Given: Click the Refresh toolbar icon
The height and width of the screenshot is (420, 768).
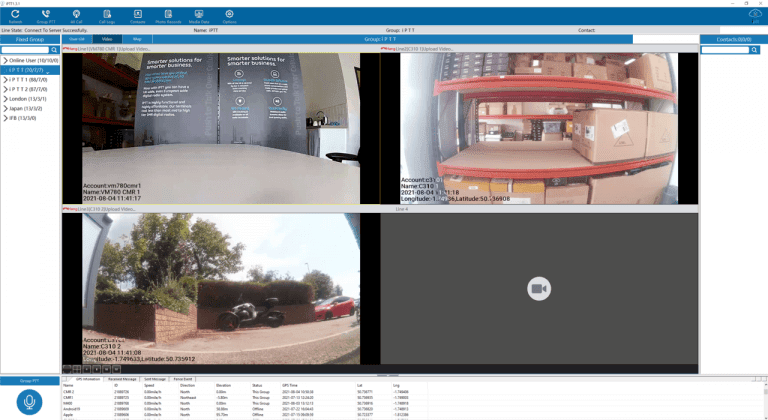Looking at the screenshot, I should click(x=15, y=16).
